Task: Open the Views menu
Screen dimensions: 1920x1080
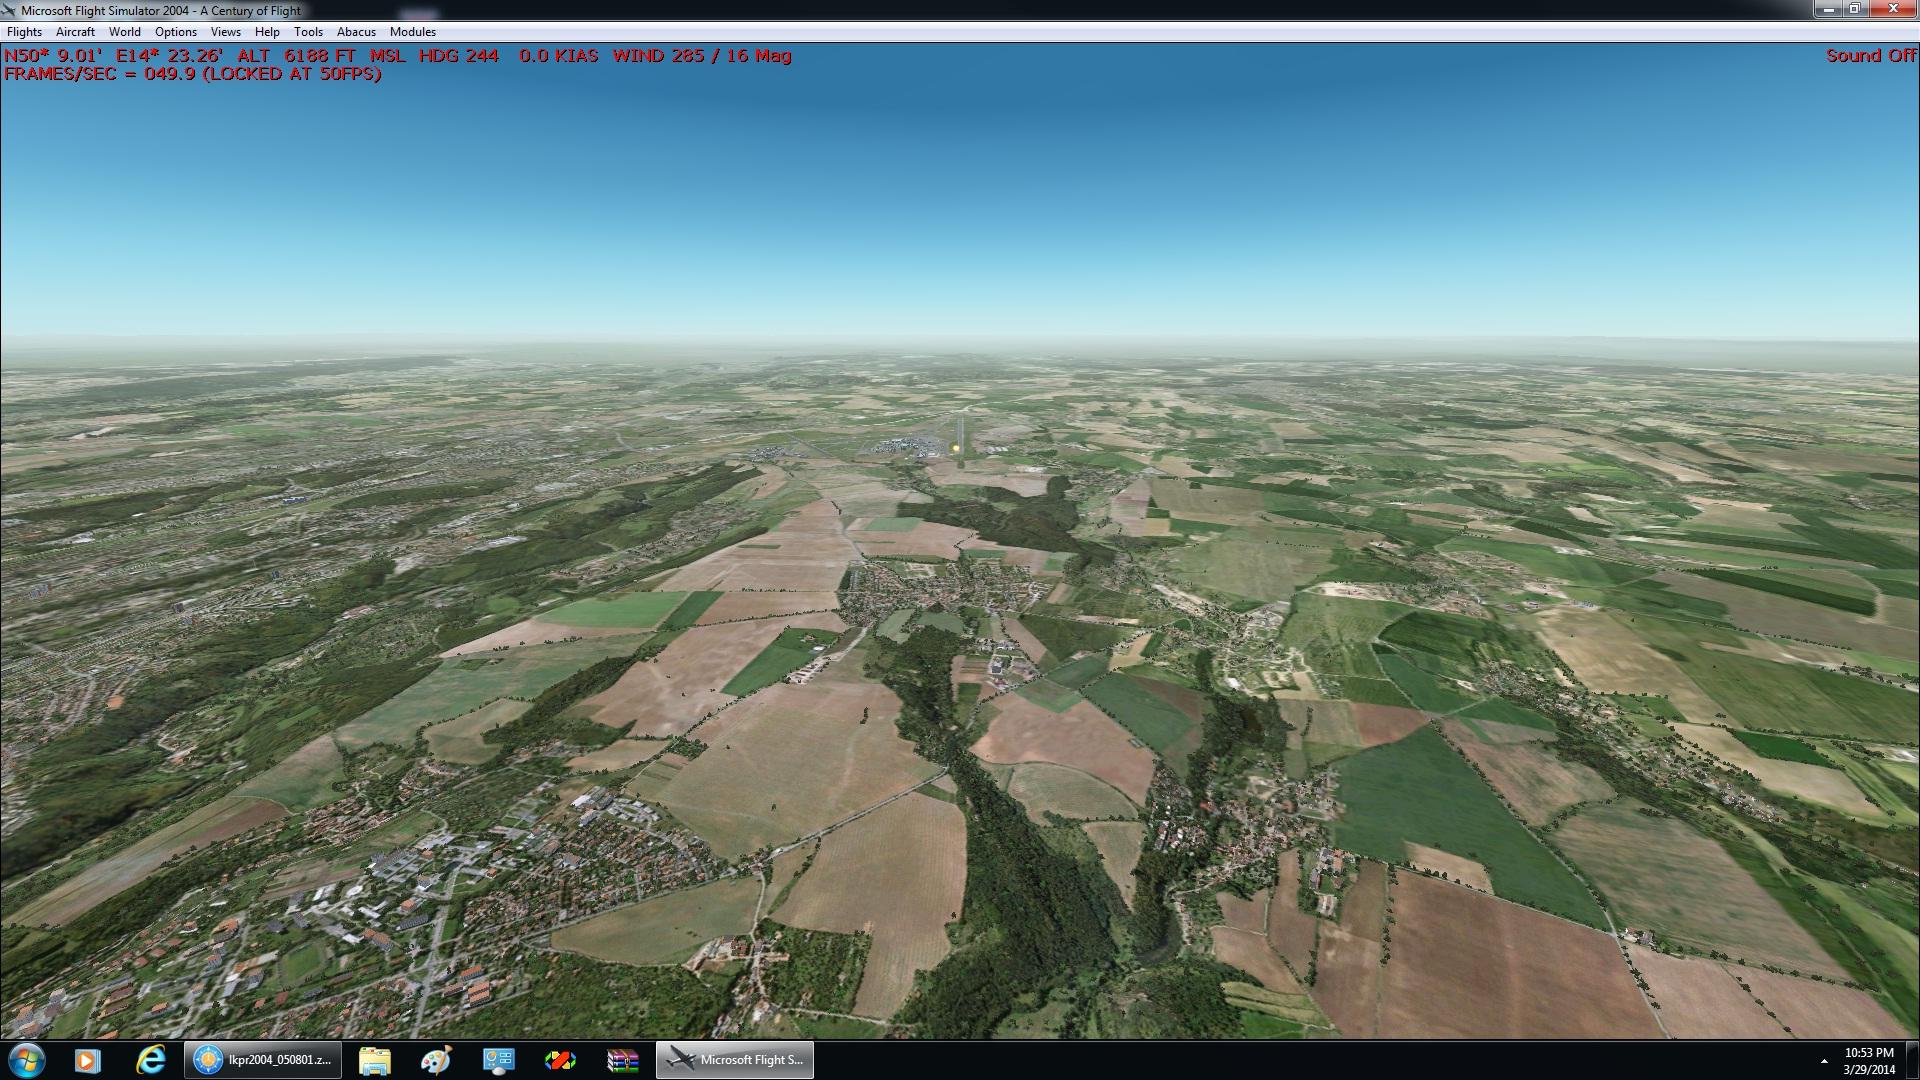Action: click(226, 32)
